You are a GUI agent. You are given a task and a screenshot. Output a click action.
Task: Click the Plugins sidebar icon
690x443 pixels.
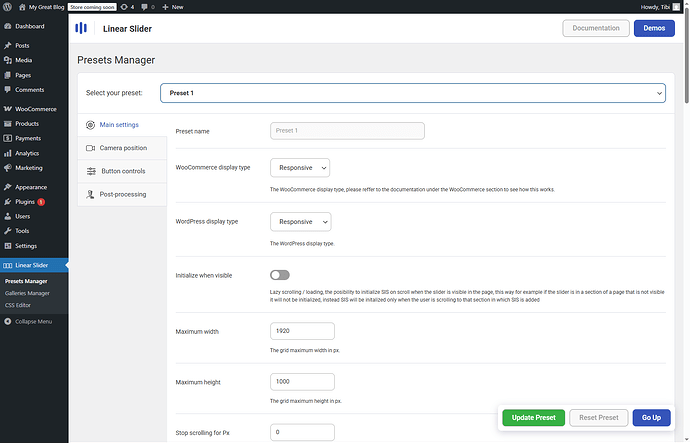tap(7, 201)
